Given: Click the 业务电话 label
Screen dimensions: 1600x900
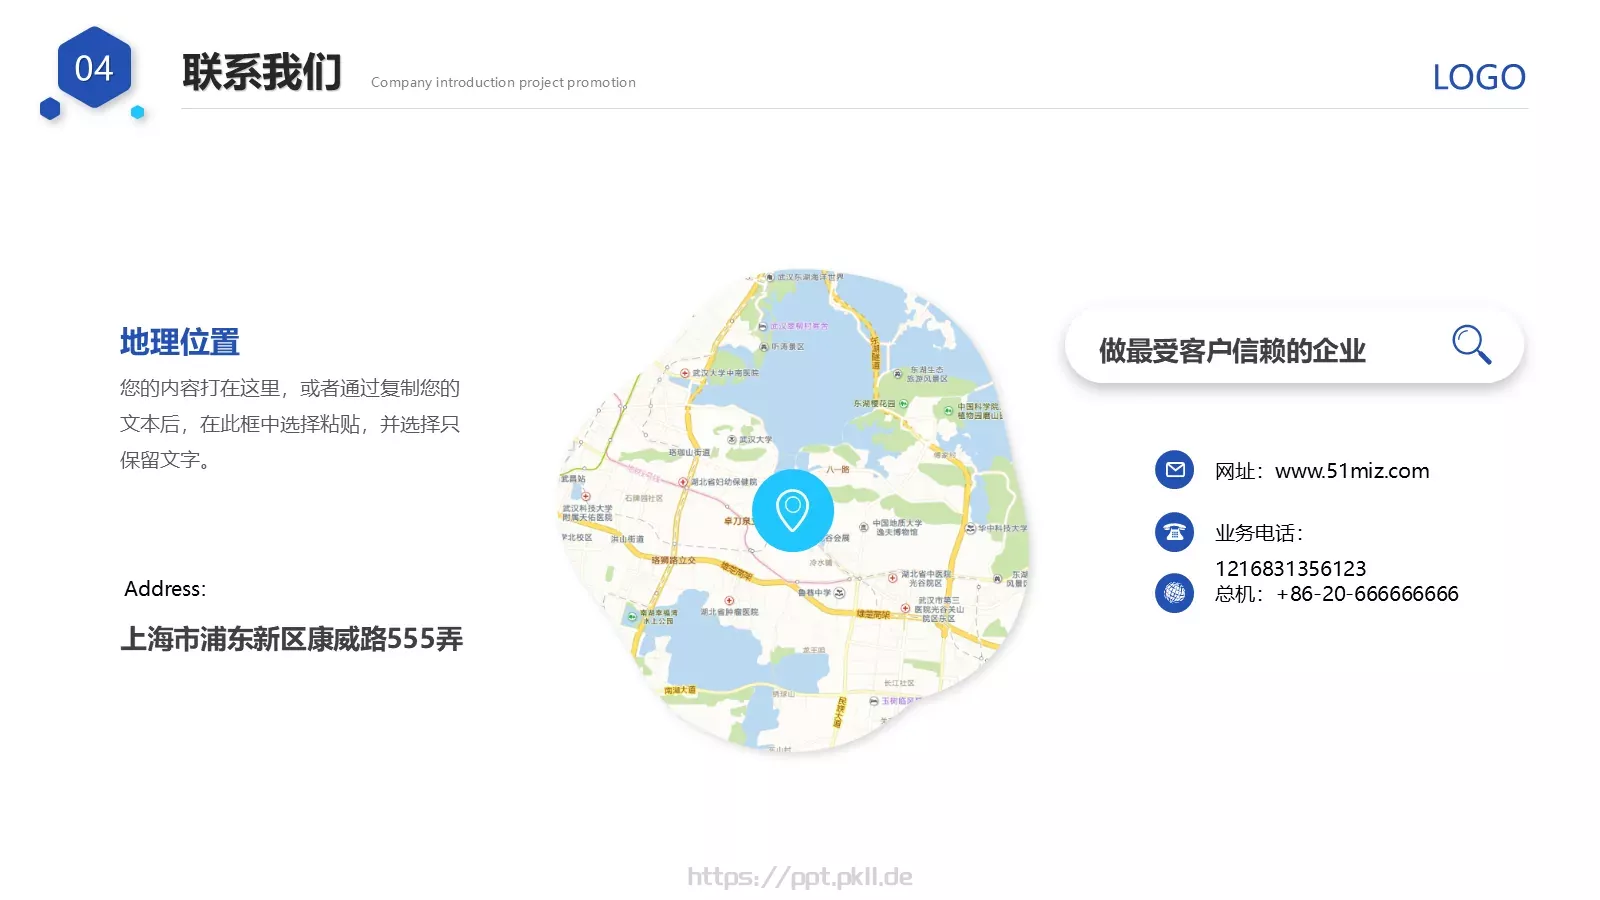Looking at the screenshot, I should (x=1259, y=533).
